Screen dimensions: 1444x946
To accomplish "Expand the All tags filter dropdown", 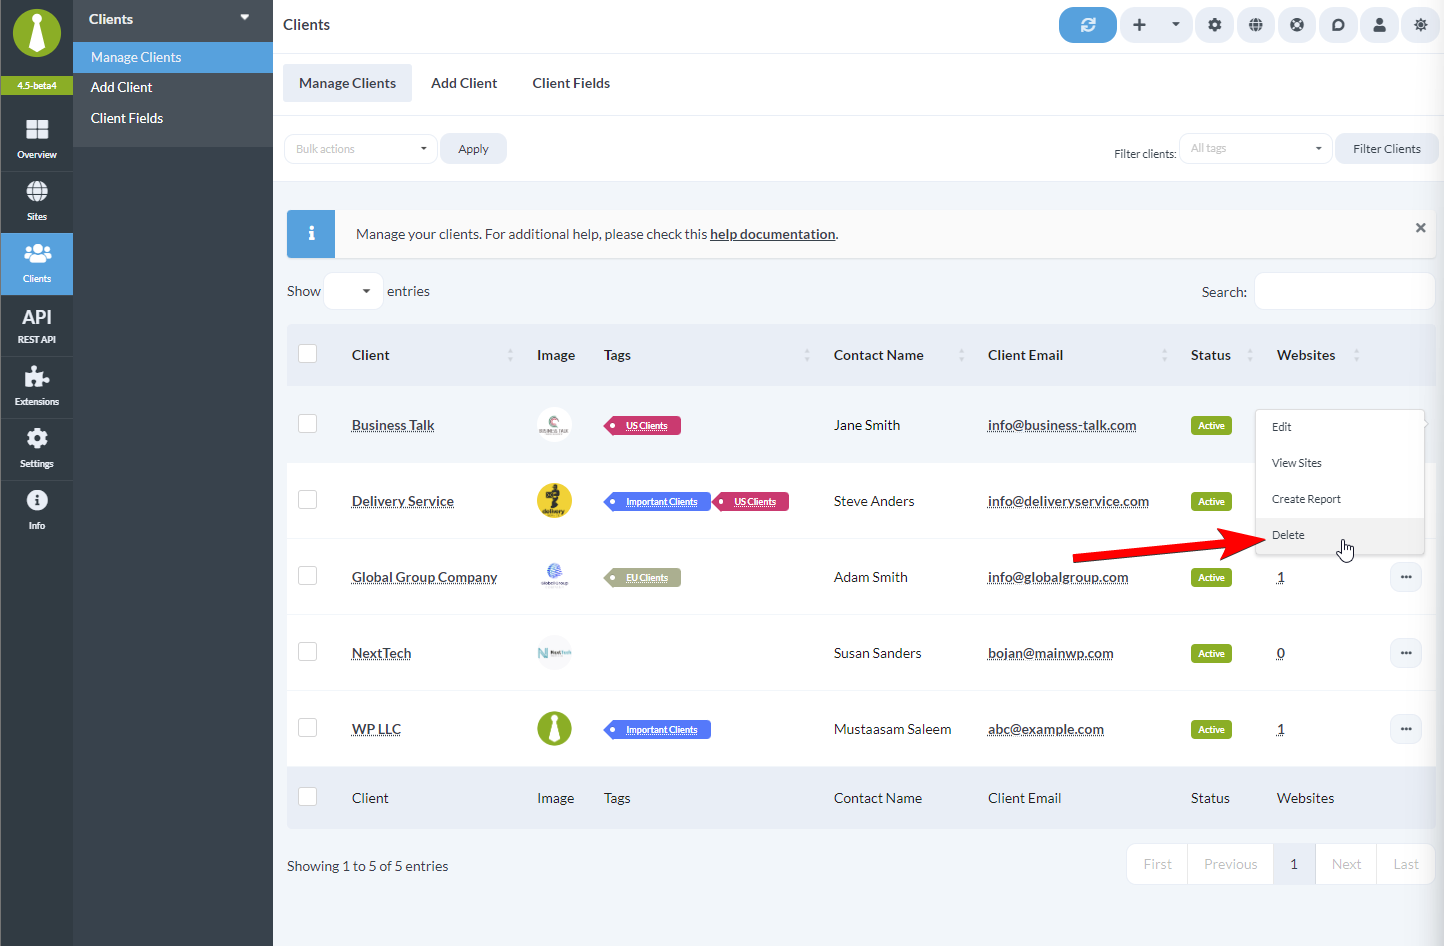I will tap(1255, 148).
